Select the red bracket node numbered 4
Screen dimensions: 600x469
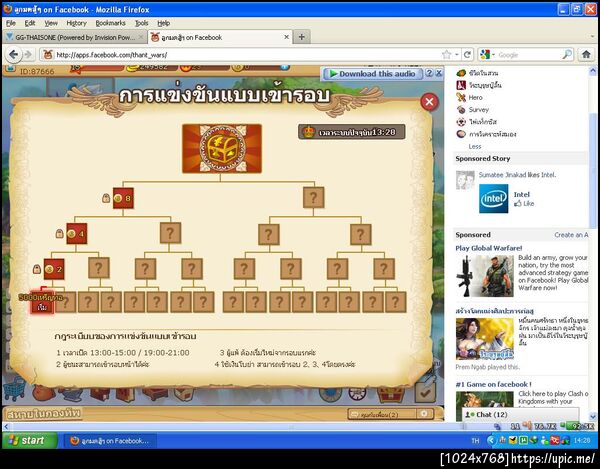click(77, 233)
